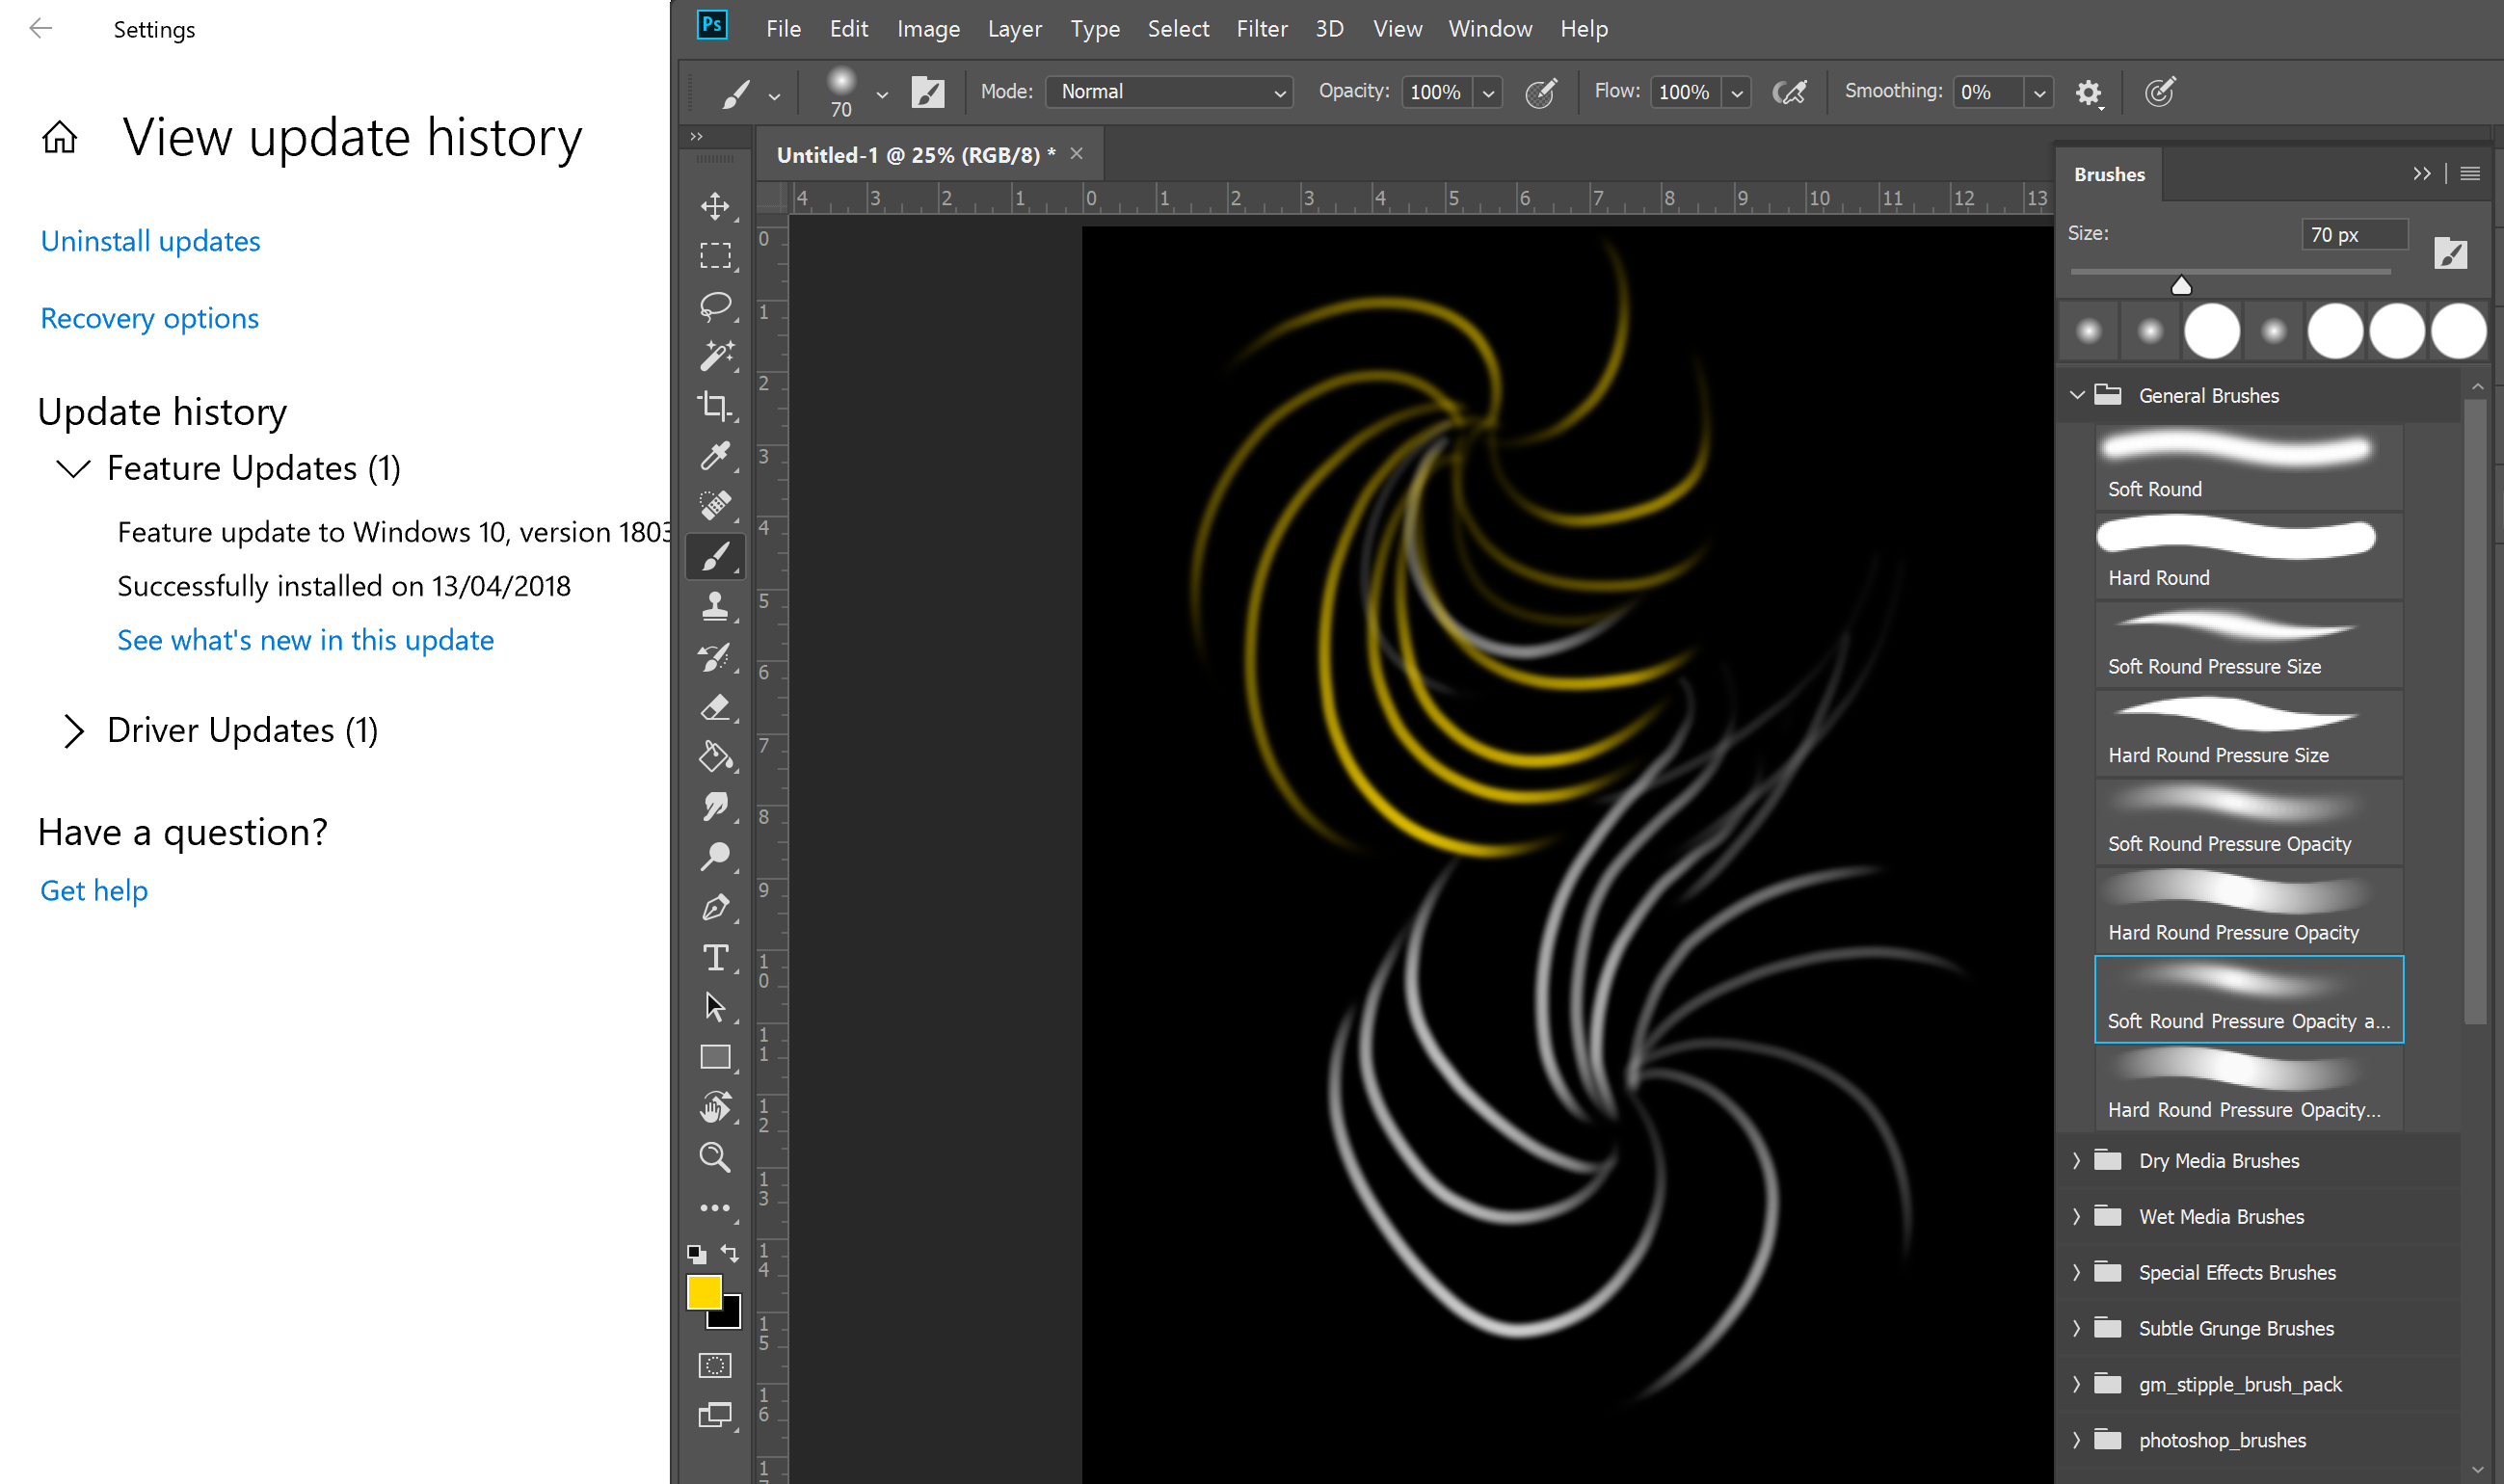Toggle the Brush Settings panel in options bar
Image resolution: width=2504 pixels, height=1484 pixels.
[928, 92]
